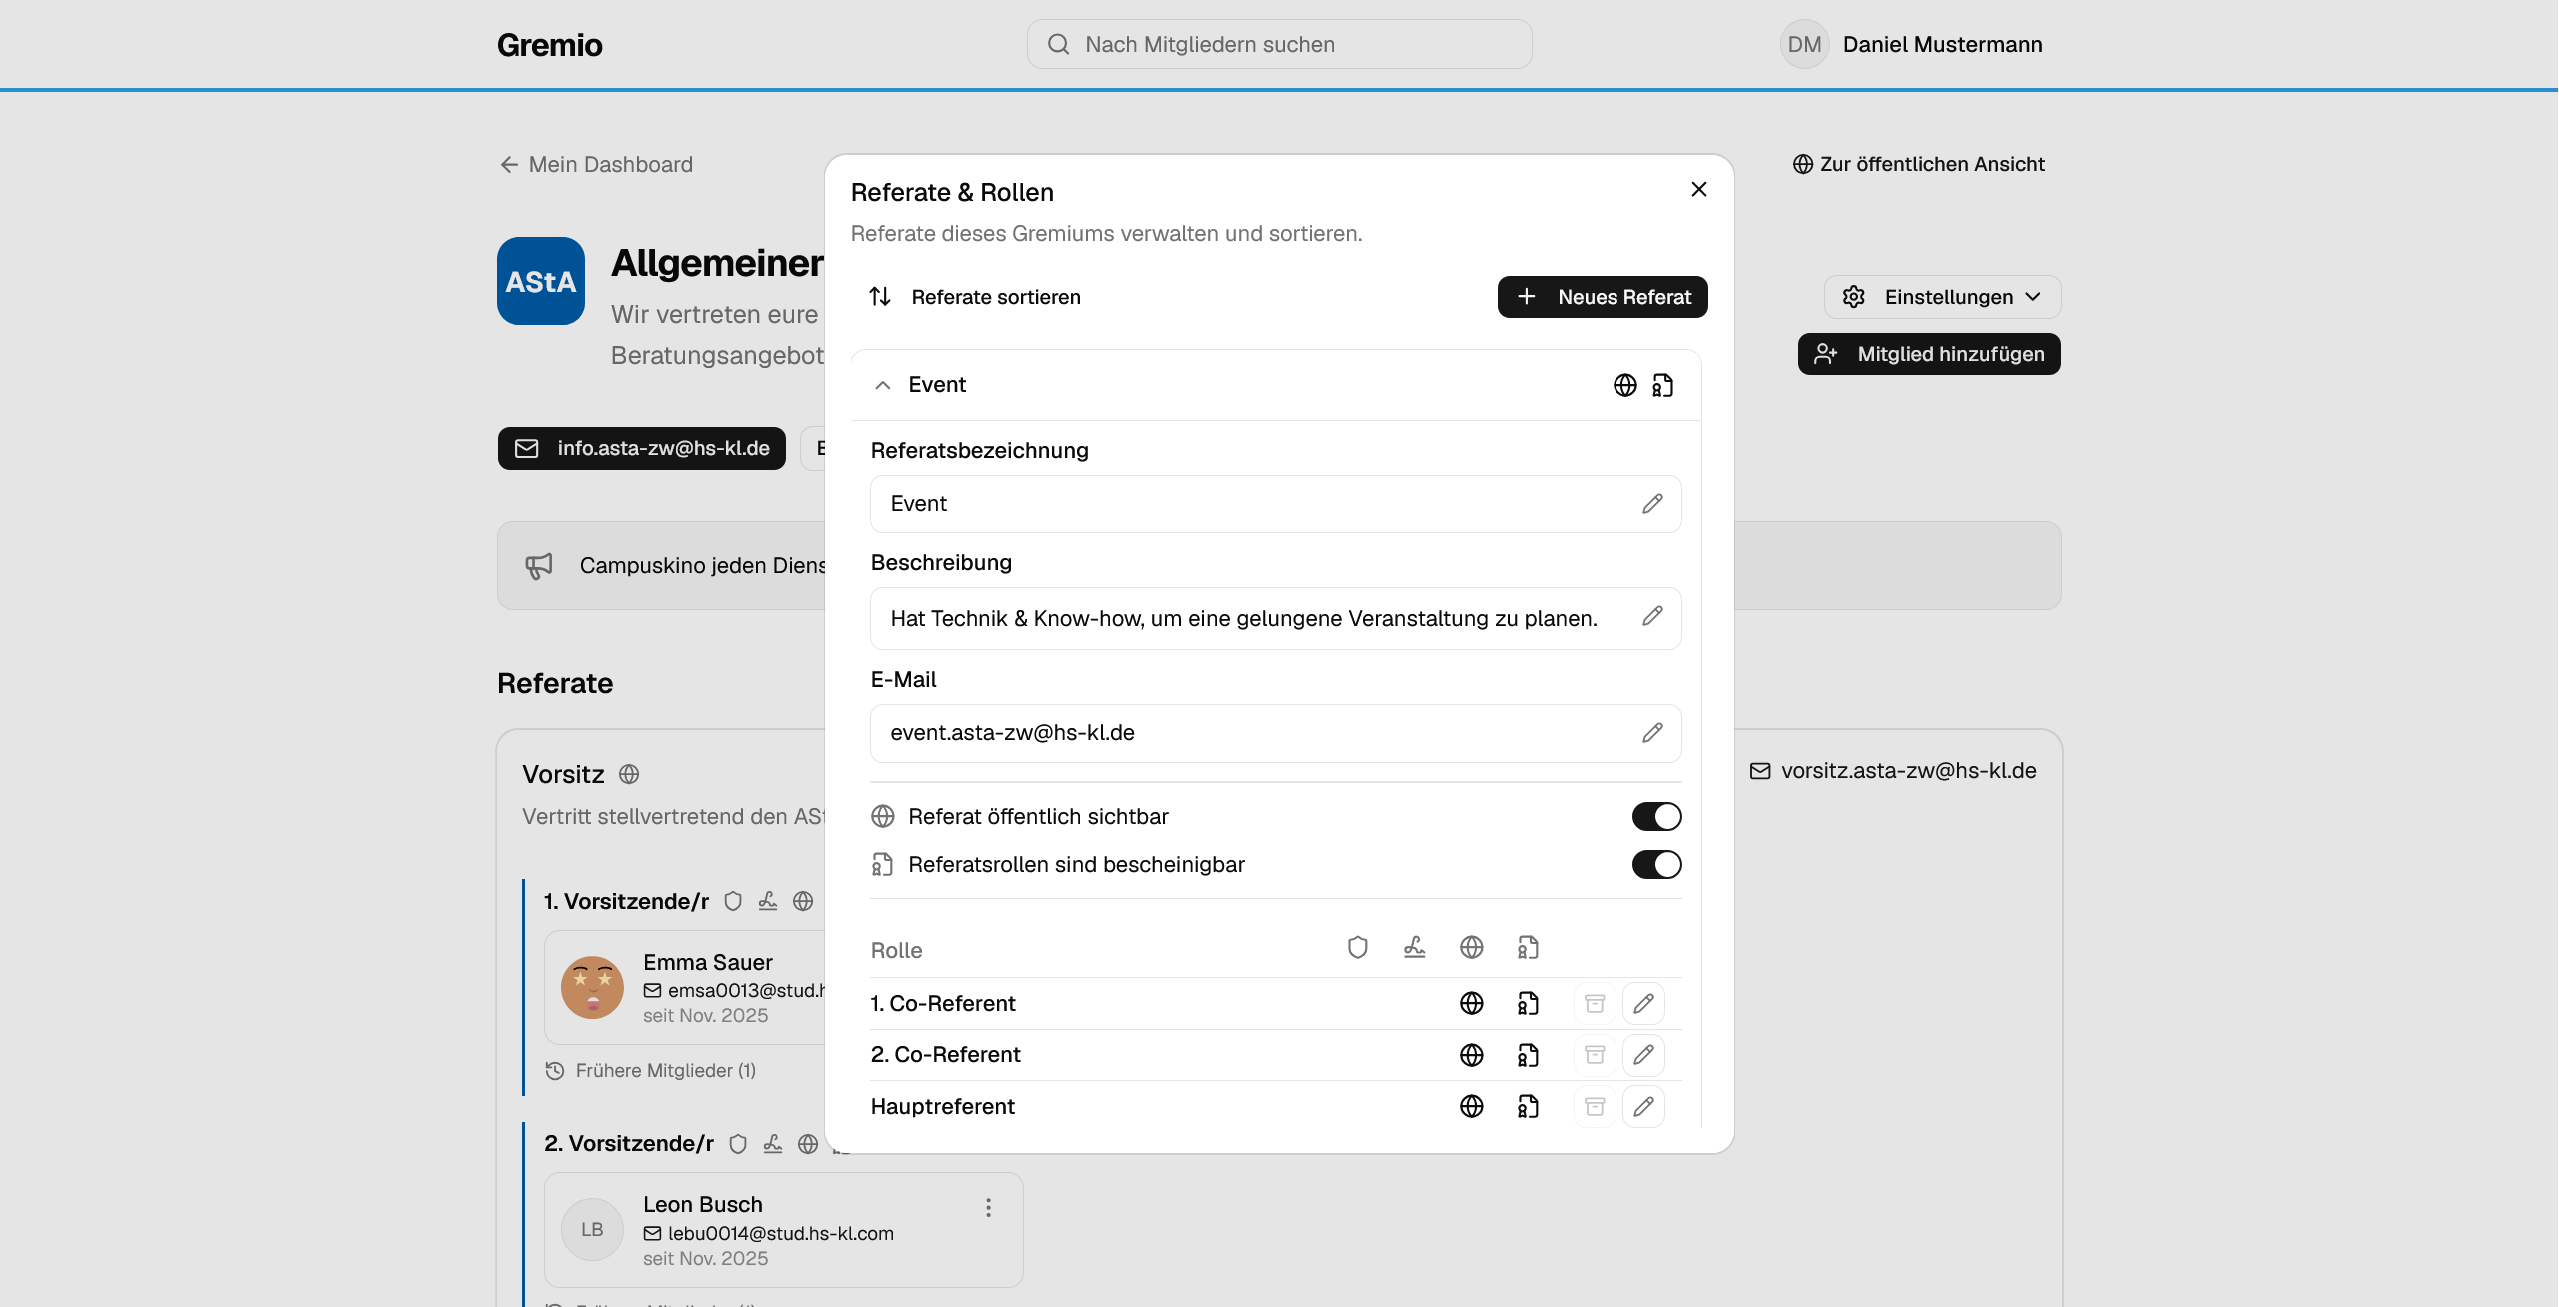Disable Referatsrollen sind bescheinigbar switch
Screen dimensions: 2559x1307
coord(1656,865)
